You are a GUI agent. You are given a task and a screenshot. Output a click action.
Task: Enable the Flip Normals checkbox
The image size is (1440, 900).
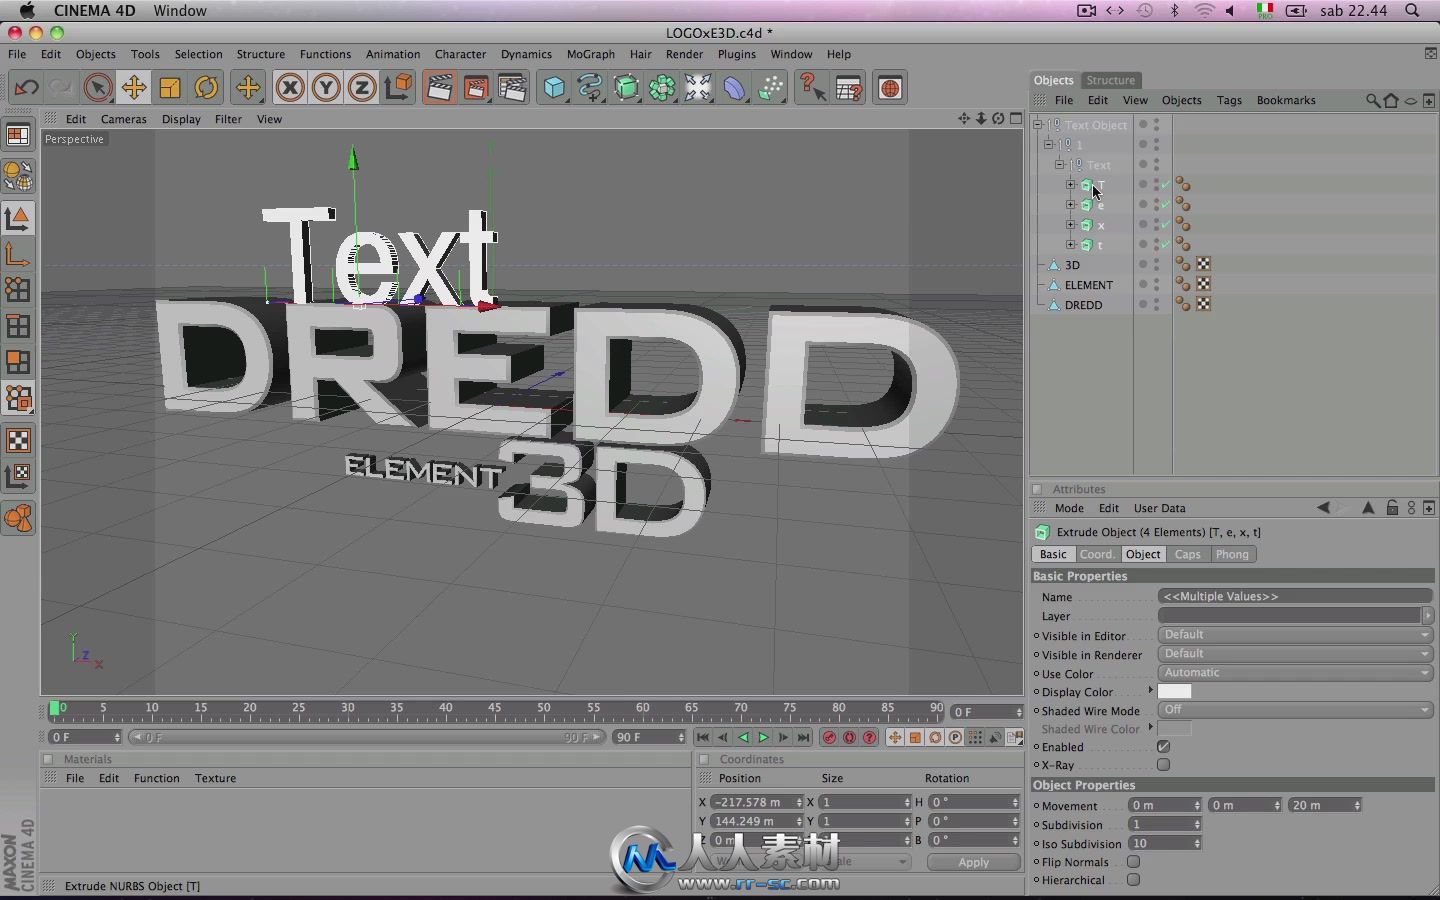coord(1133,862)
